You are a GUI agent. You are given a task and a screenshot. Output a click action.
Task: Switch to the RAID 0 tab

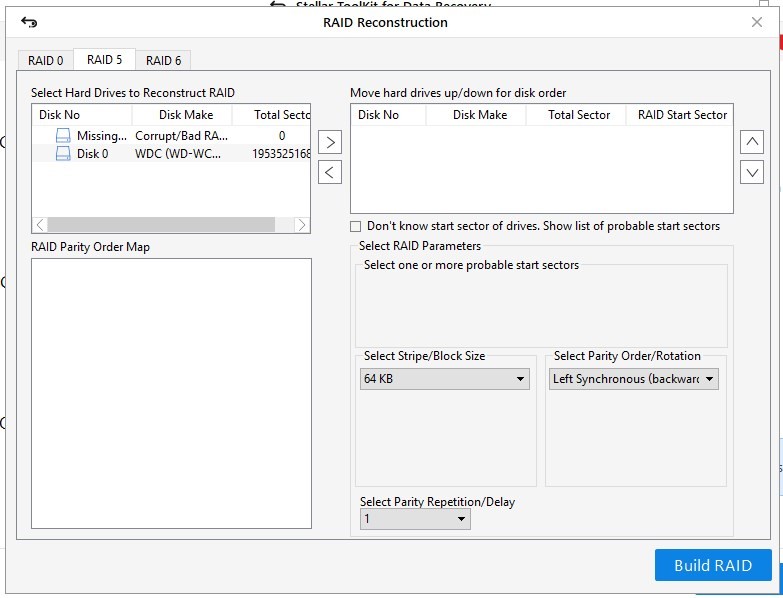point(46,61)
